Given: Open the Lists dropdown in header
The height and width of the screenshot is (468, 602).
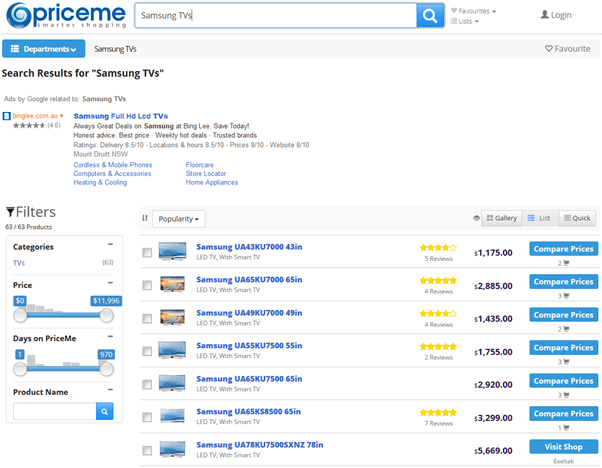Looking at the screenshot, I should (465, 21).
